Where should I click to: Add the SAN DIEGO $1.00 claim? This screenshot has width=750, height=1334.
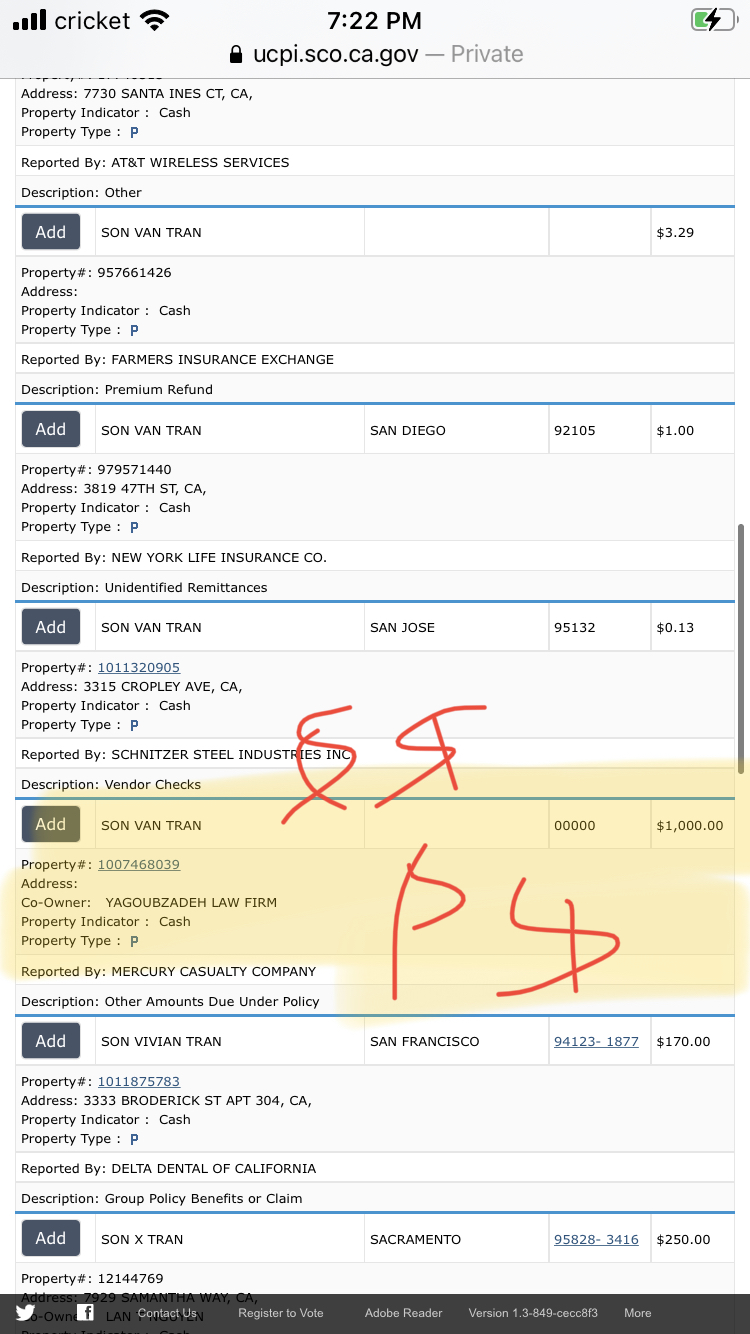51,429
